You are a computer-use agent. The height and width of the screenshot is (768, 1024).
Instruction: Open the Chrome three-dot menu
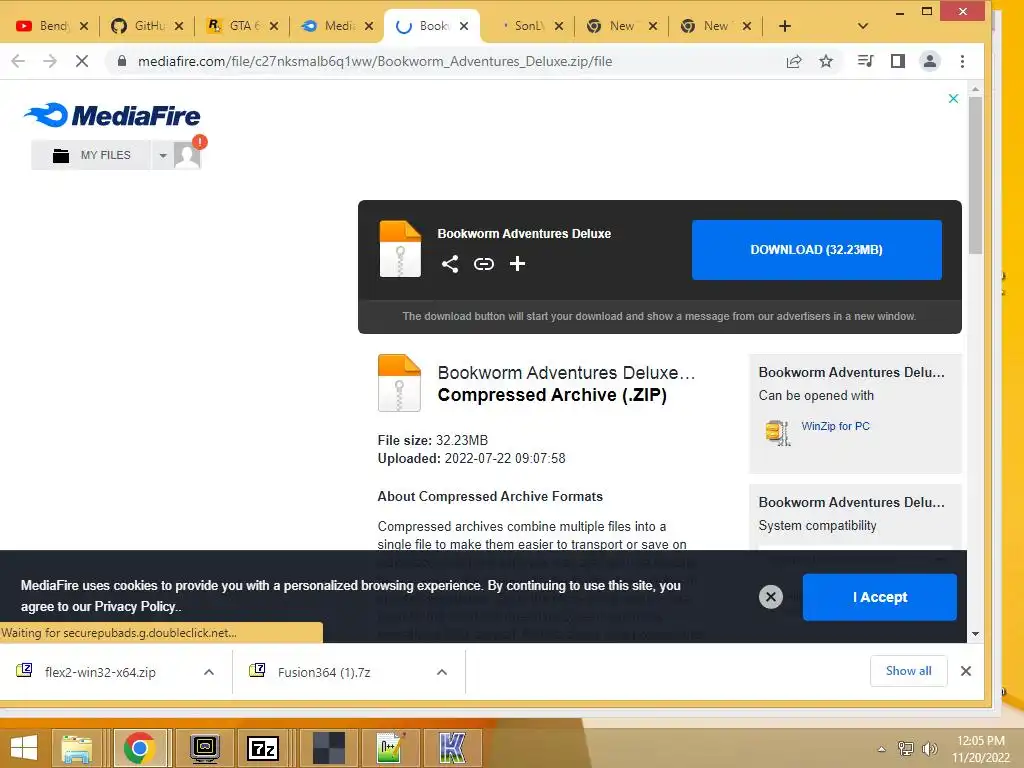[x=962, y=61]
